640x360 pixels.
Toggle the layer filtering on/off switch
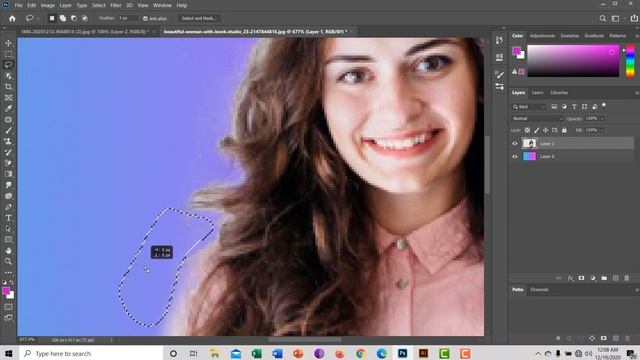click(x=604, y=106)
